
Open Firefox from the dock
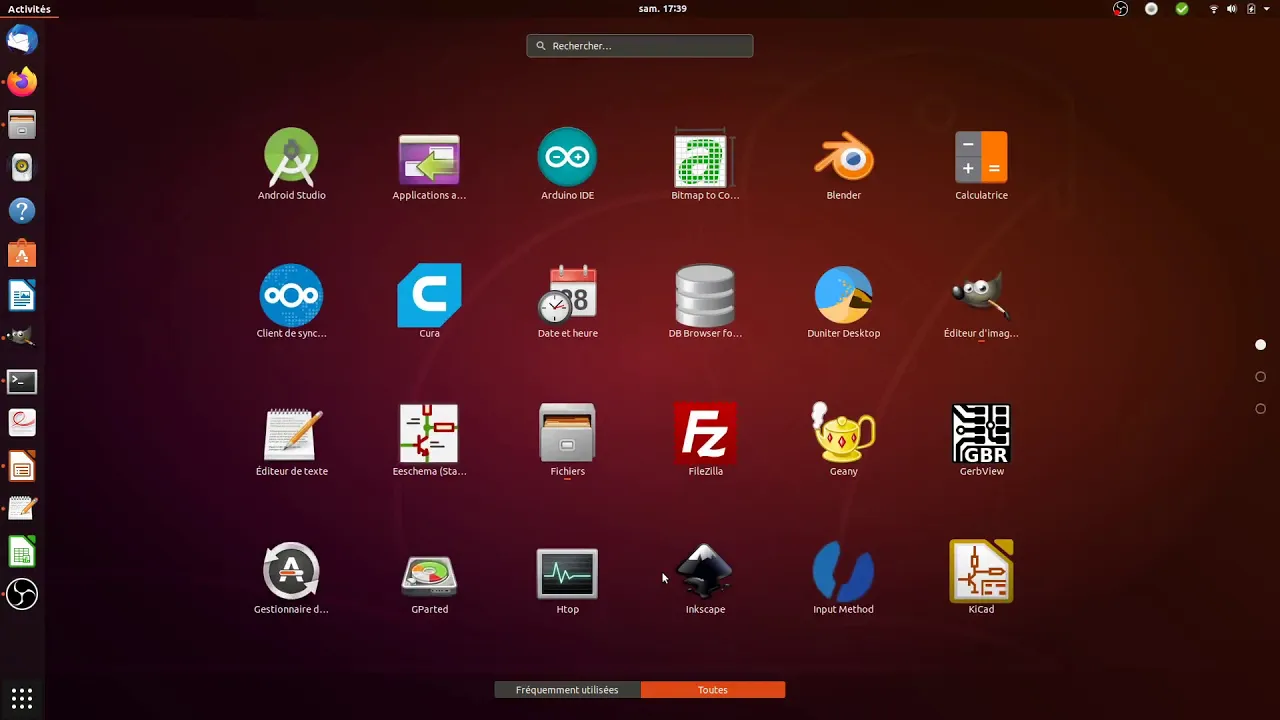(x=22, y=82)
